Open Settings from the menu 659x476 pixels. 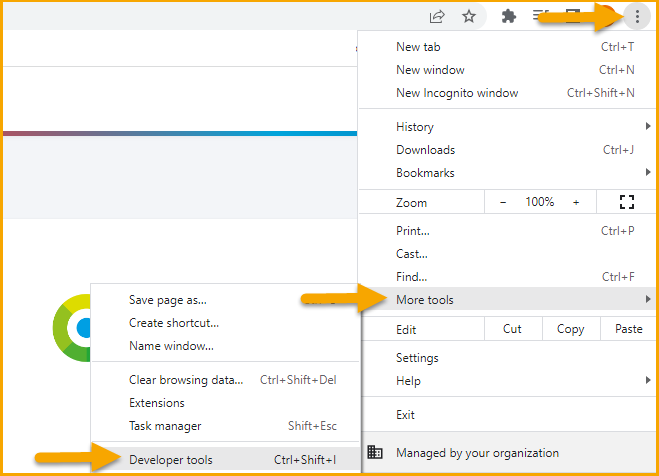(507, 358)
